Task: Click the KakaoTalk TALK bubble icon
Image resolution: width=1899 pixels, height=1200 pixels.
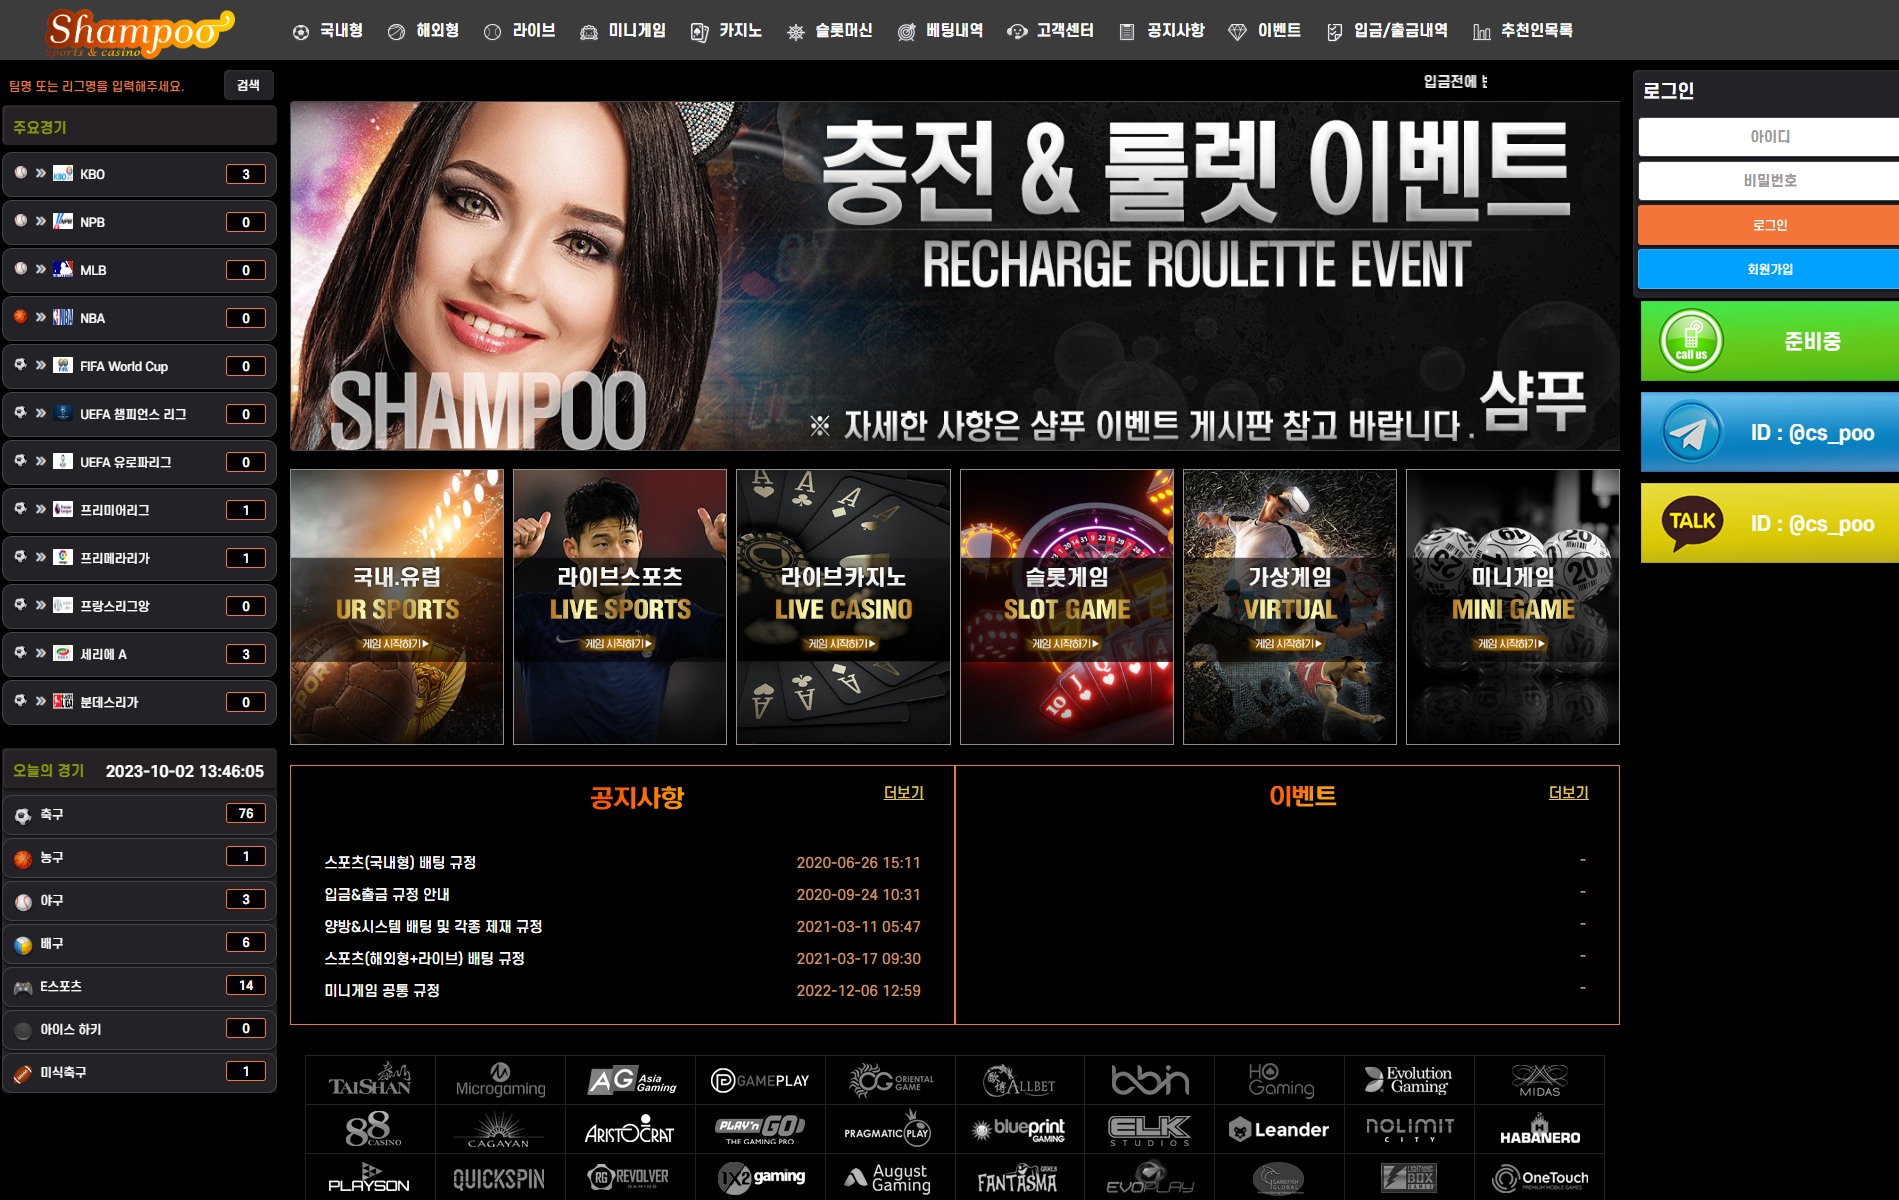Action: click(1691, 523)
